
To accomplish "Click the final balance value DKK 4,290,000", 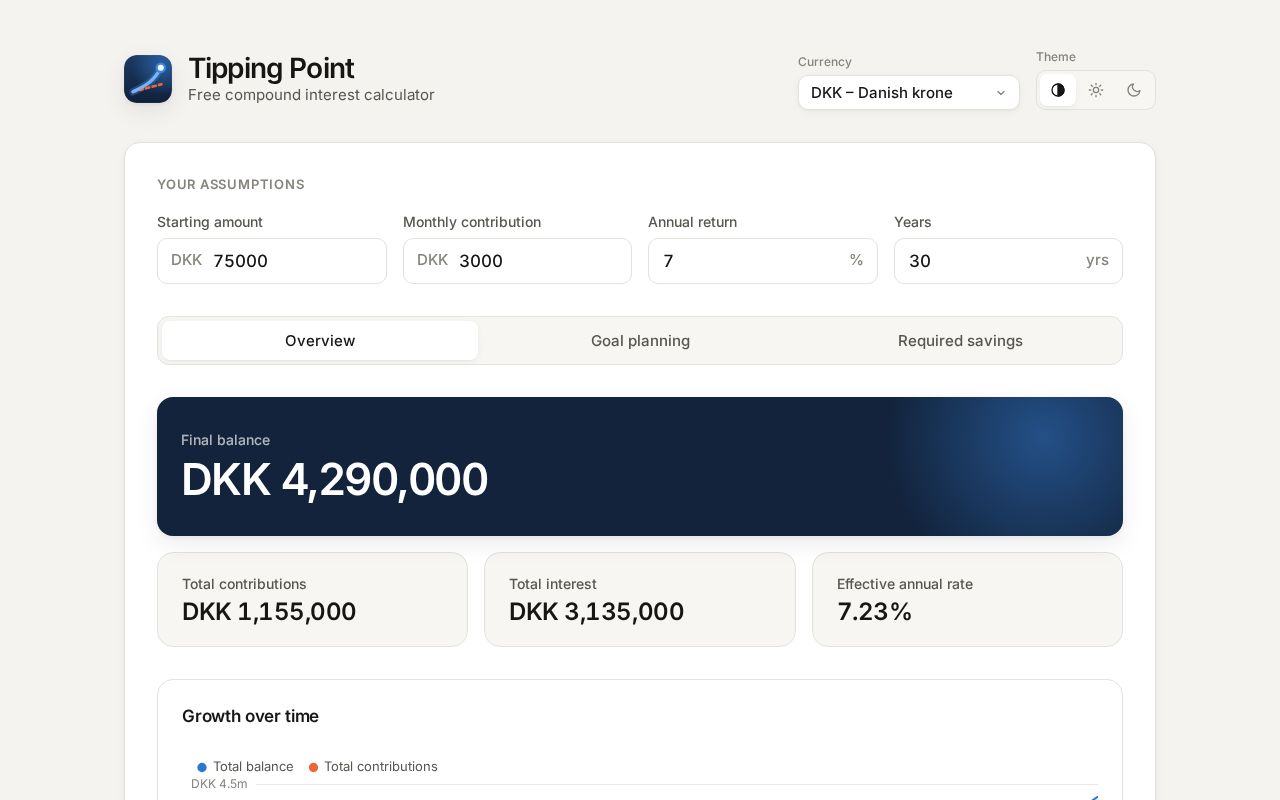I will tap(334, 480).
